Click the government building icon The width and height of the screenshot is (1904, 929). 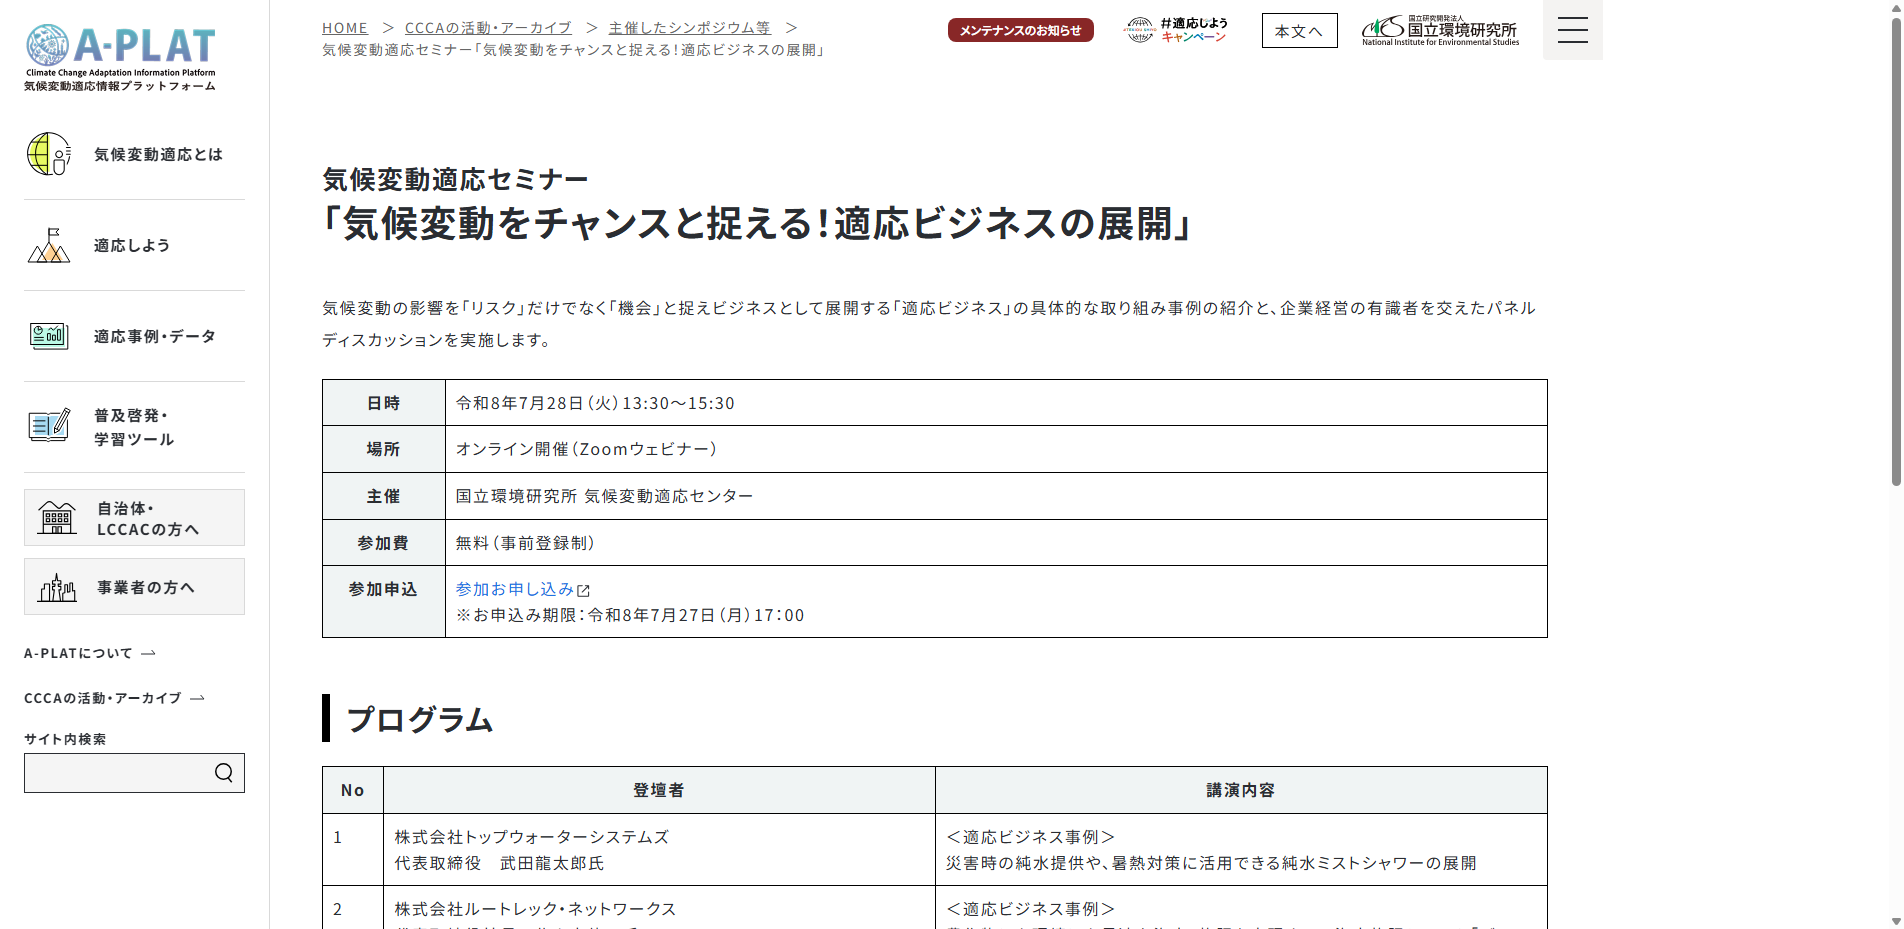(57, 518)
